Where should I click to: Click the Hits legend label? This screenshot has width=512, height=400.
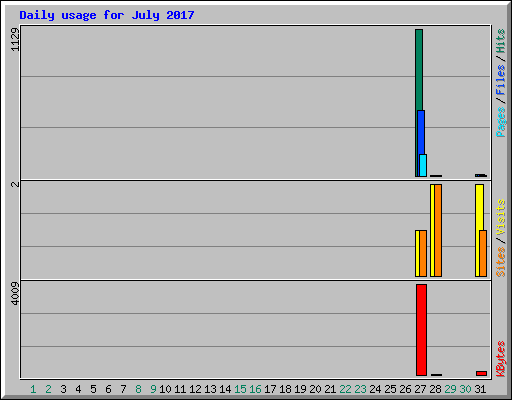pos(500,41)
